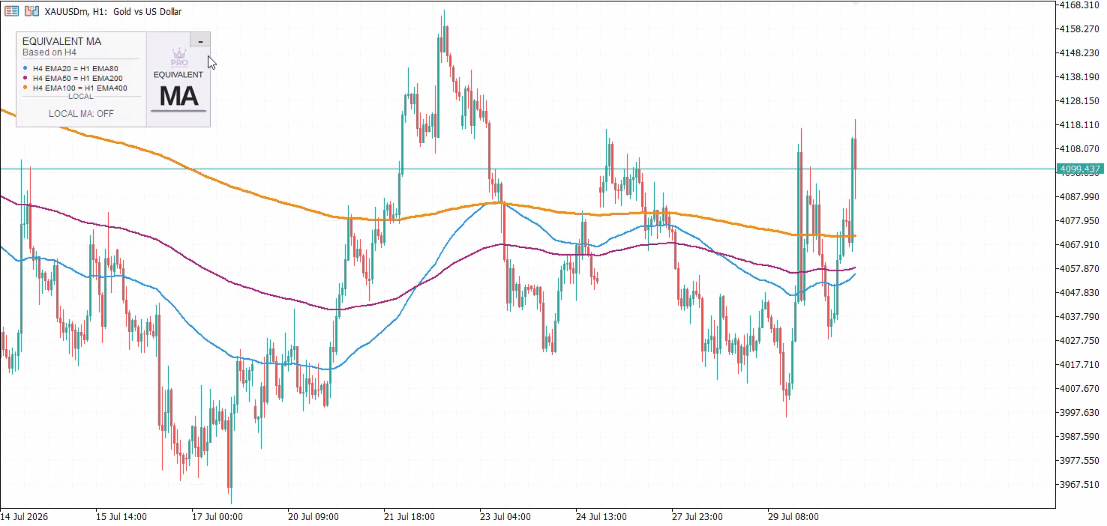The width and height of the screenshot is (1107, 526).
Task: Click the 14 Jul 2026 date label
Action: pos(24,517)
